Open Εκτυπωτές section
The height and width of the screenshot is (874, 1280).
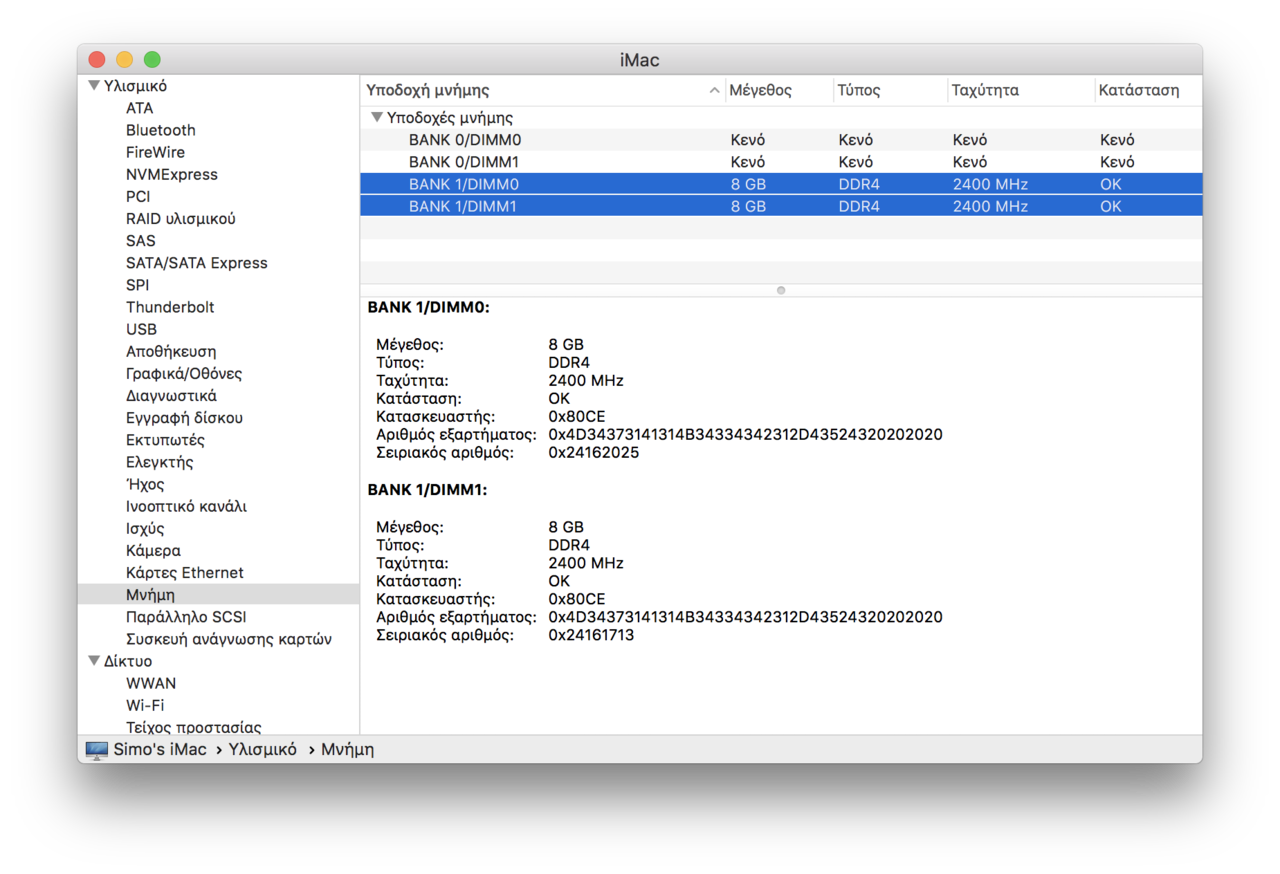(x=165, y=440)
